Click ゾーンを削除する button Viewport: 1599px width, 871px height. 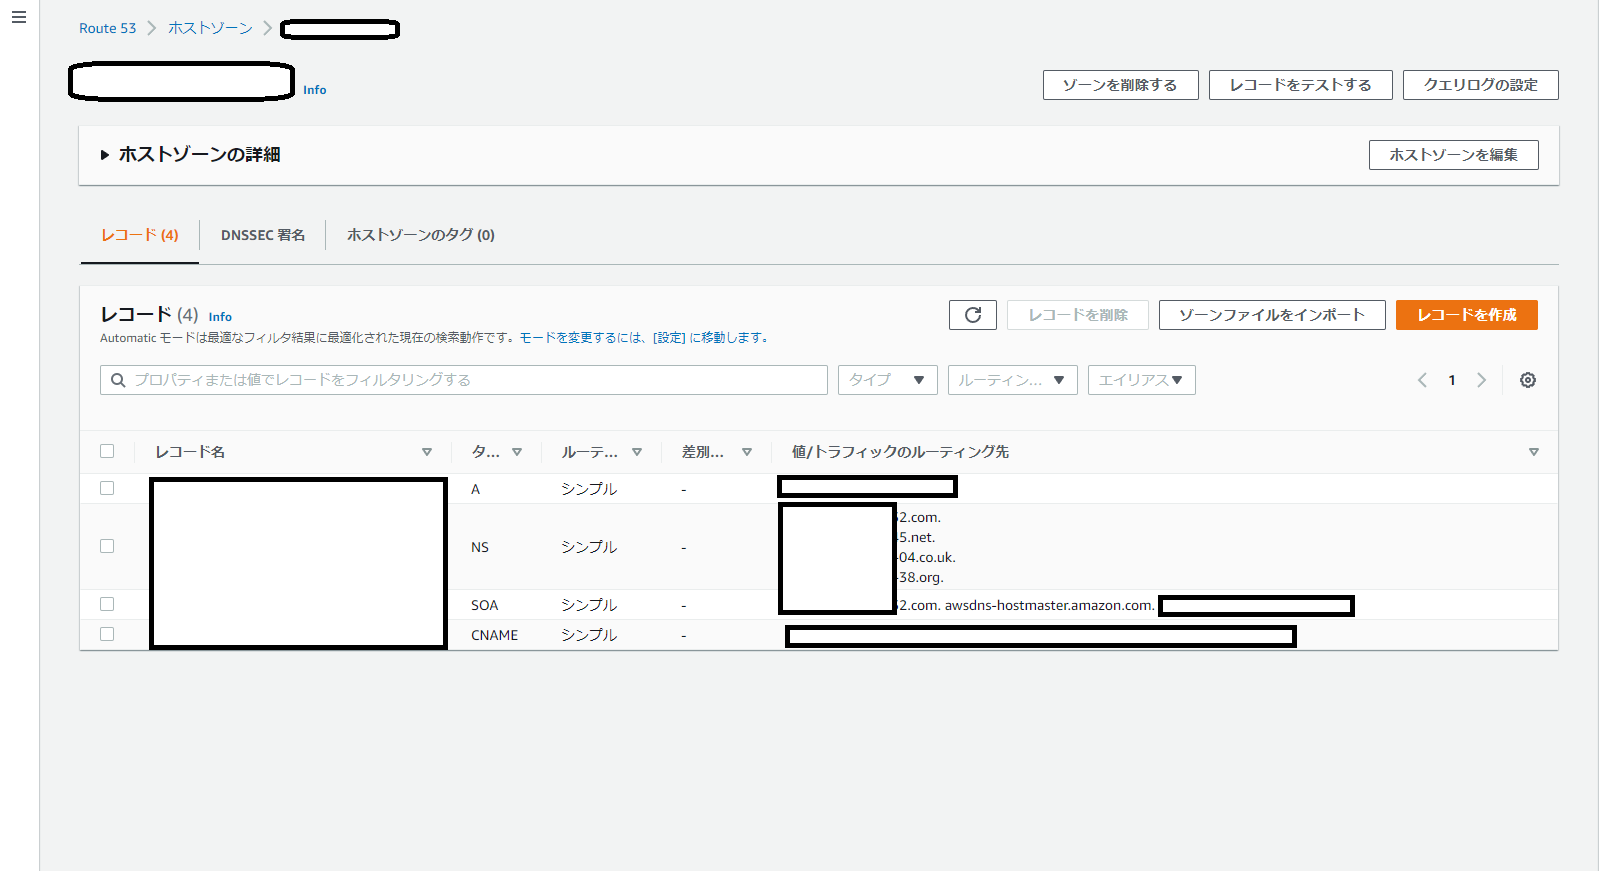[1121, 85]
